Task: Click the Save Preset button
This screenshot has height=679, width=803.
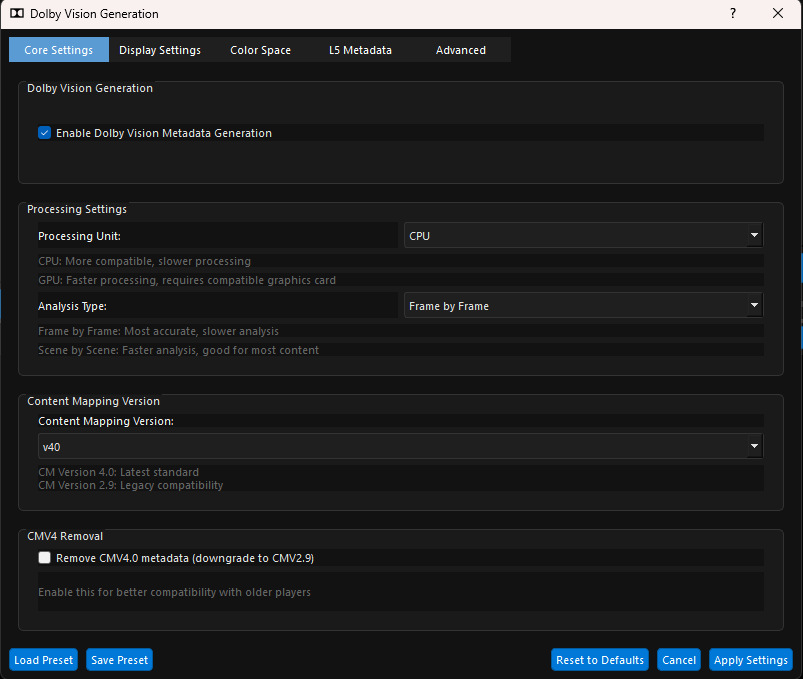Action: click(x=119, y=660)
